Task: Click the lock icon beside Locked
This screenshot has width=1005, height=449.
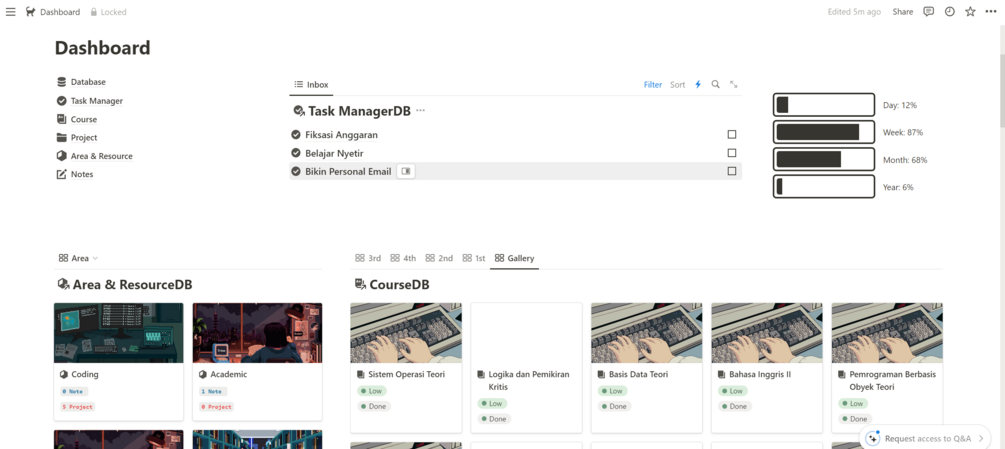Action: coord(94,12)
